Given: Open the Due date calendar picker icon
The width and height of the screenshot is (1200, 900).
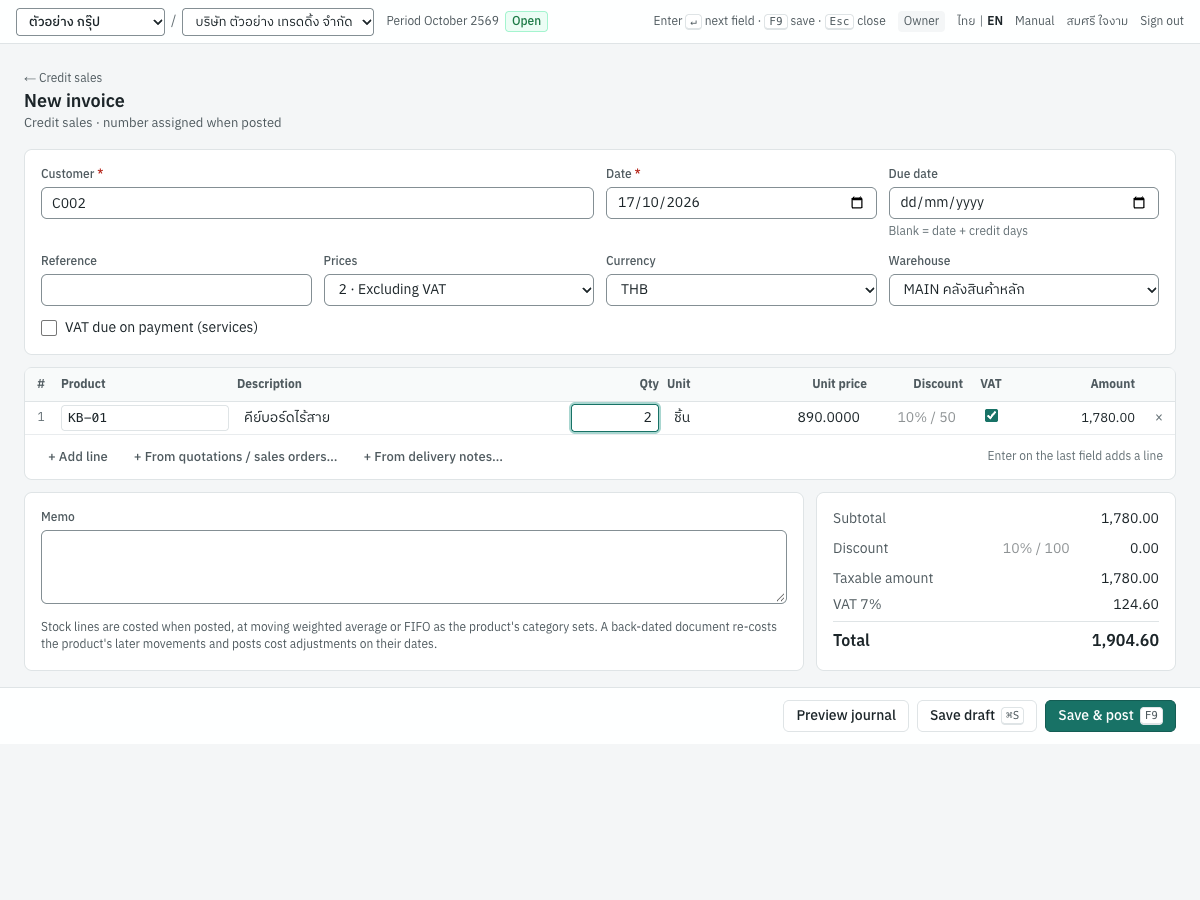Looking at the screenshot, I should pyautogui.click(x=1139, y=203).
